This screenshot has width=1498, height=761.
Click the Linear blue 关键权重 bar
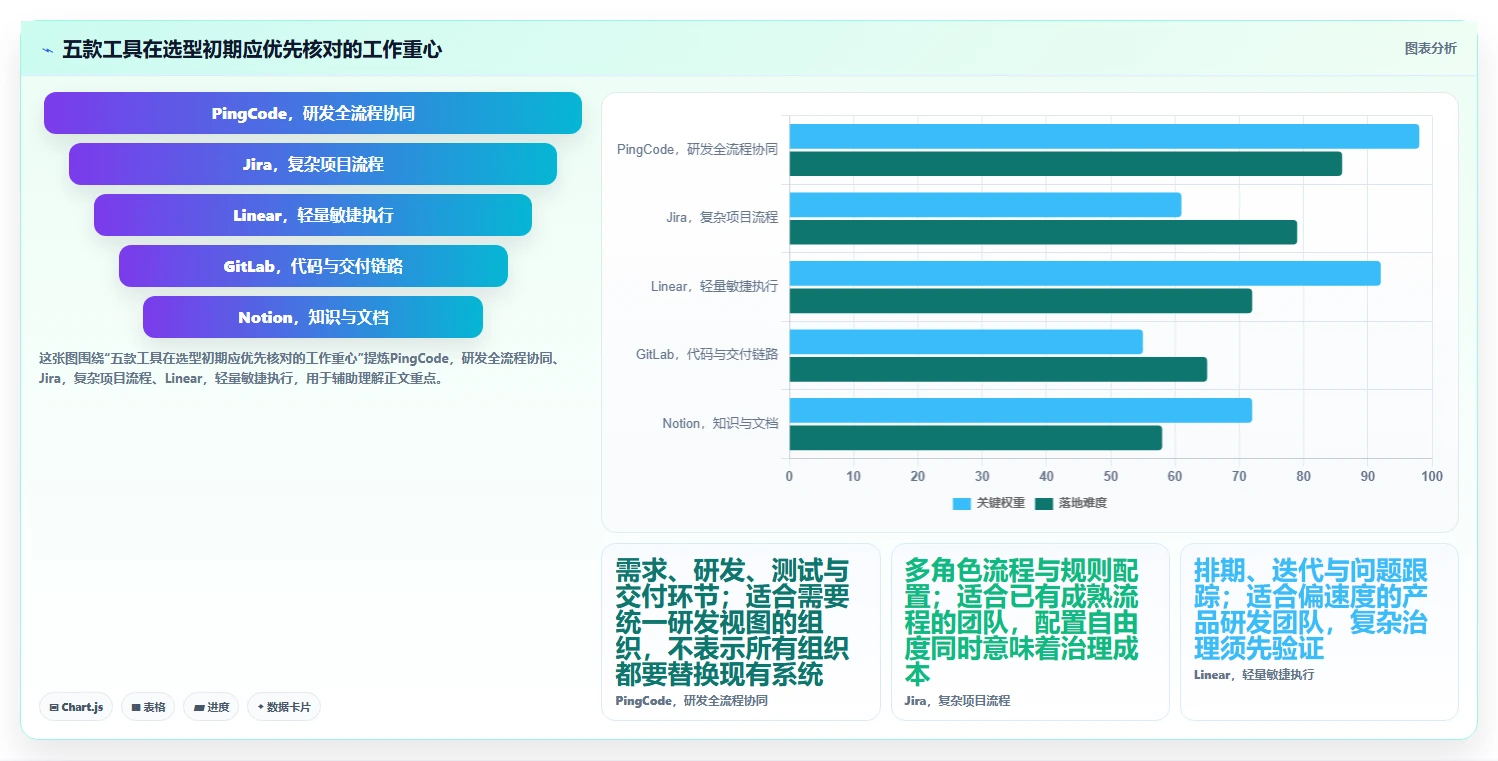point(1085,273)
